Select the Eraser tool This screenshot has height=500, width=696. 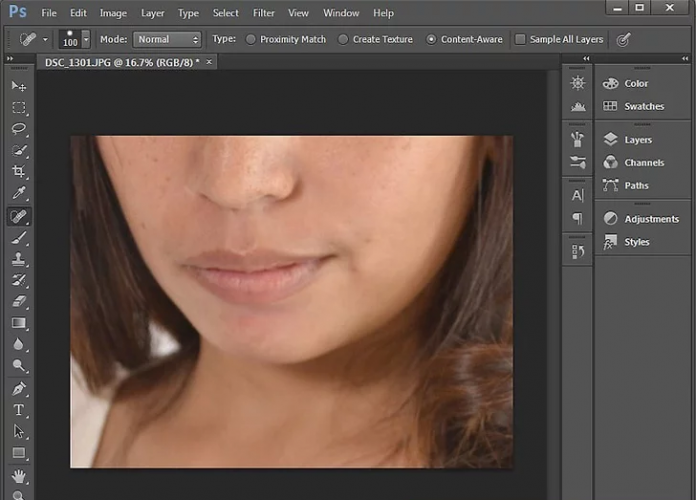[x=19, y=302]
